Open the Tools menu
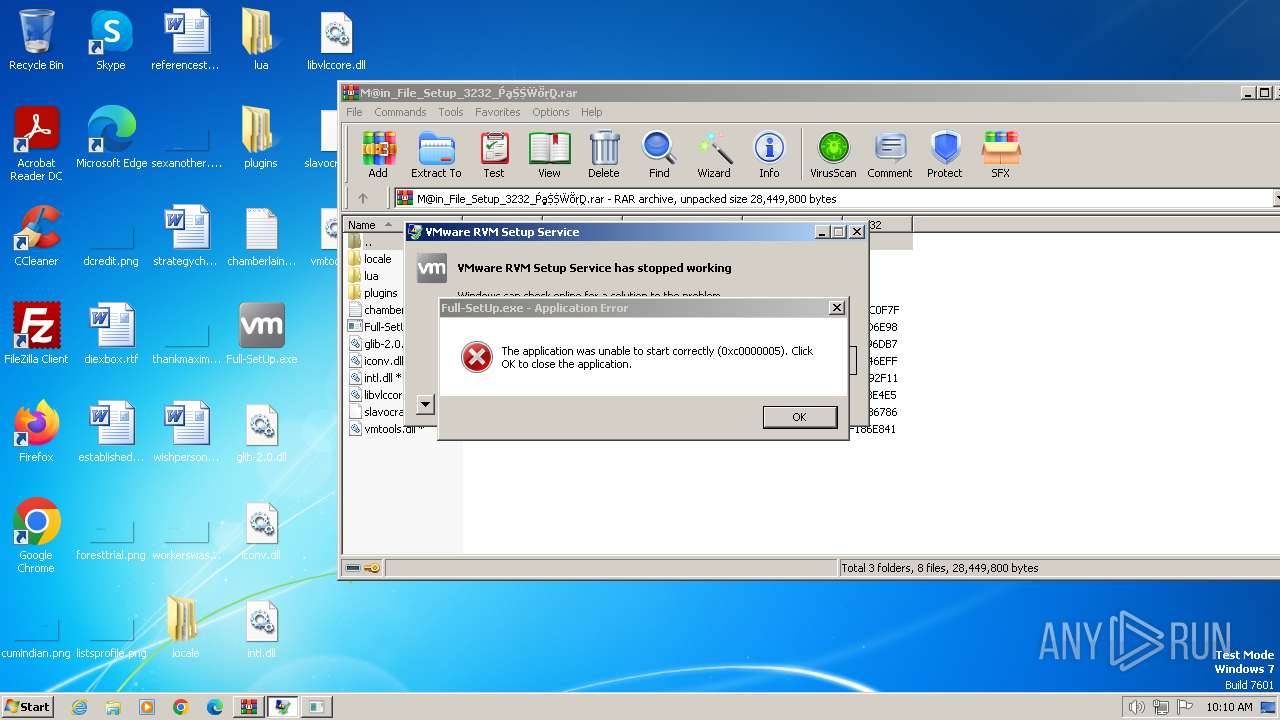The image size is (1280, 720). (451, 112)
